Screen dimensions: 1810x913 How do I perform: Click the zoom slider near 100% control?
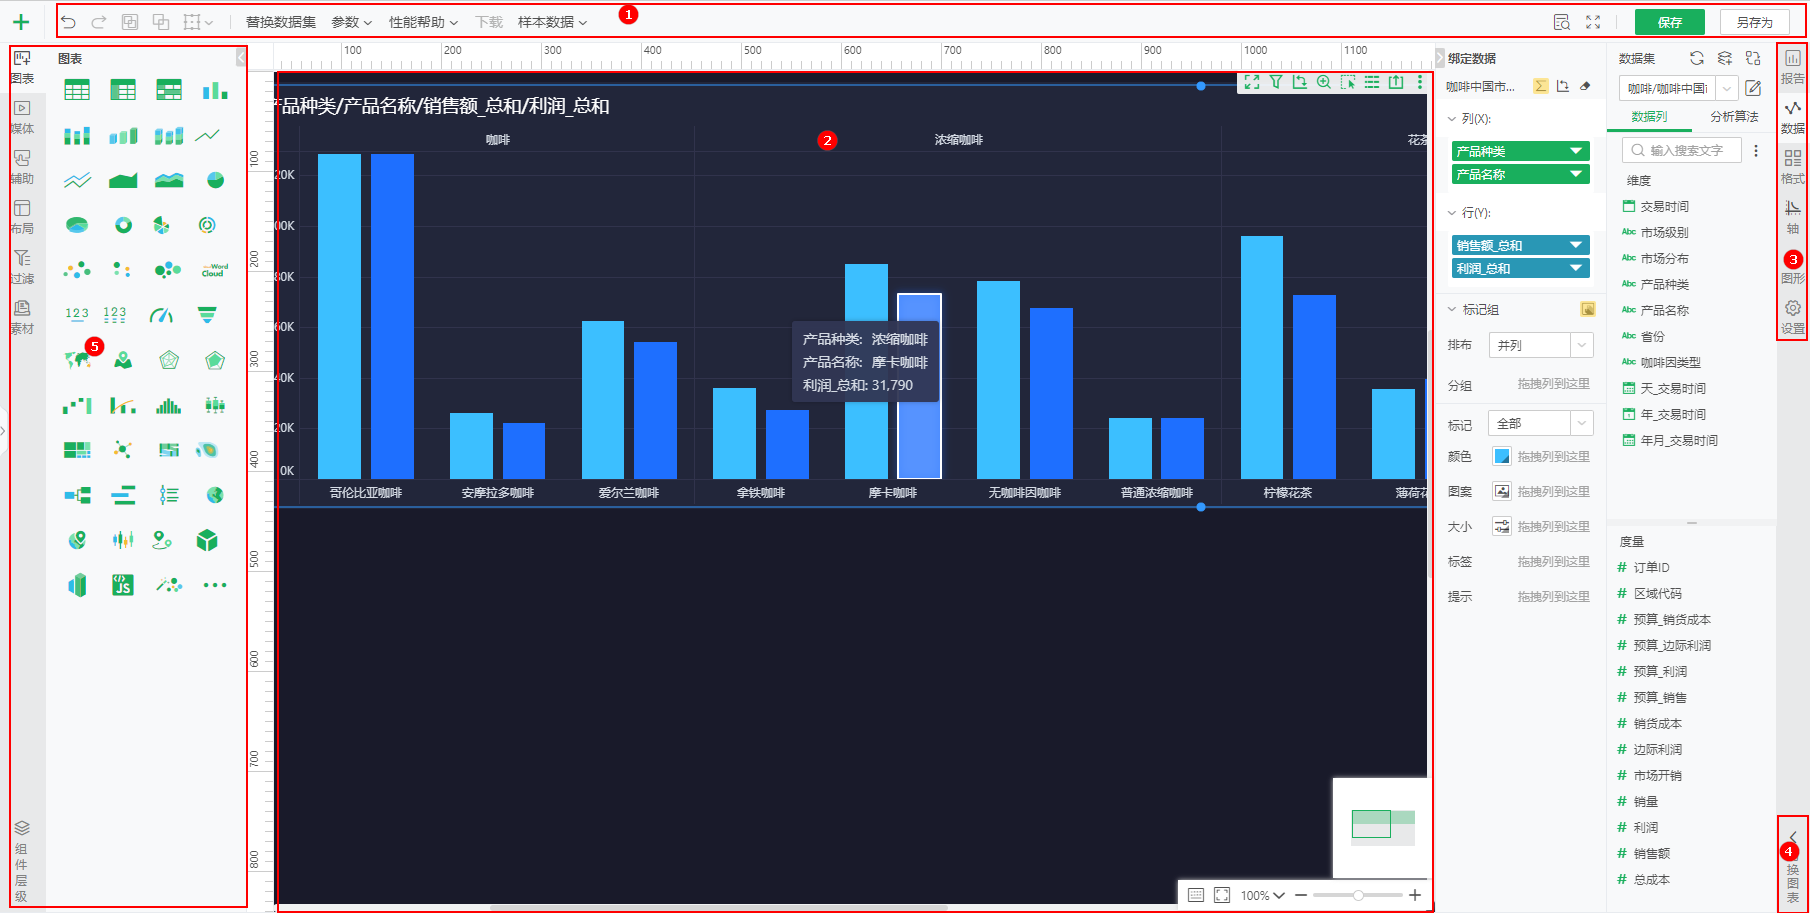tap(1357, 895)
